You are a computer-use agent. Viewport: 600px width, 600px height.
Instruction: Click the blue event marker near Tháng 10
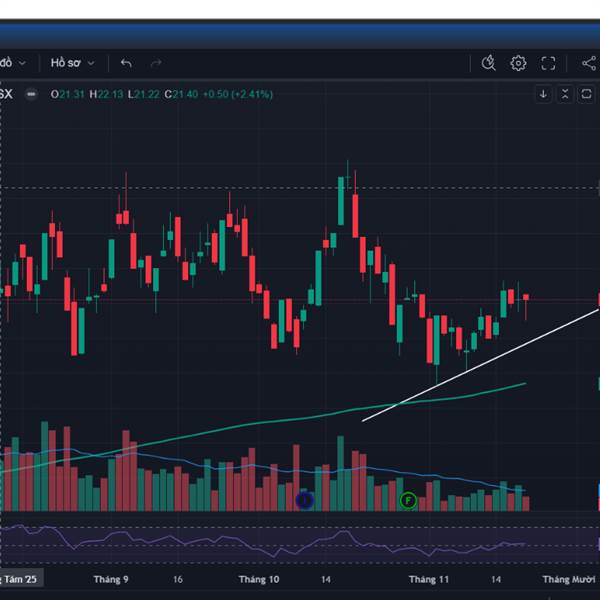[x=305, y=500]
